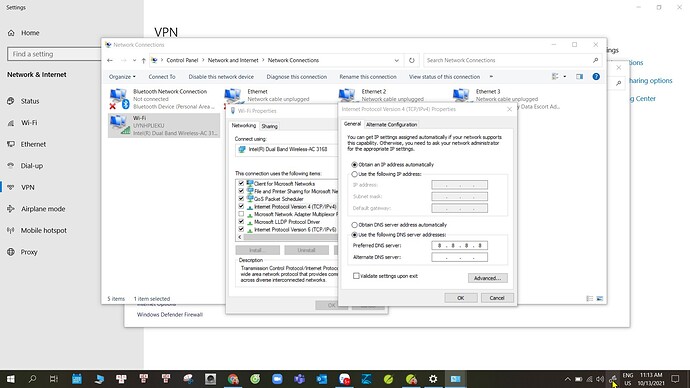
Task: Click Connect To in toolbar
Action: (x=162, y=77)
